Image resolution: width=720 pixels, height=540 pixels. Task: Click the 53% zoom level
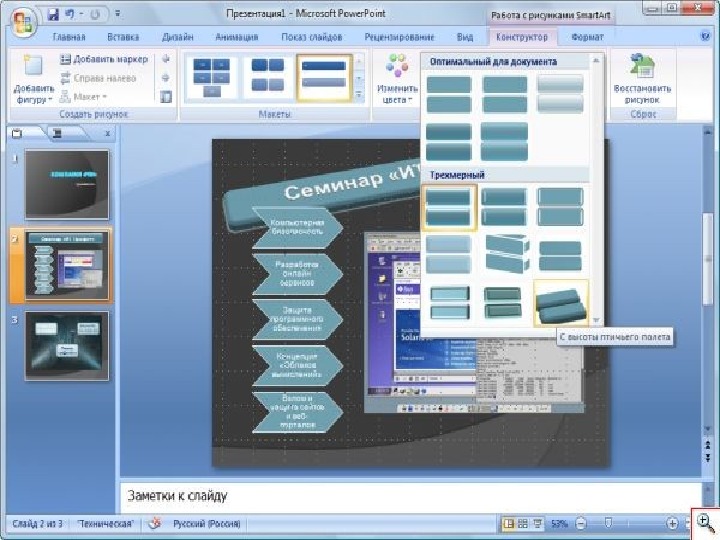[x=559, y=523]
